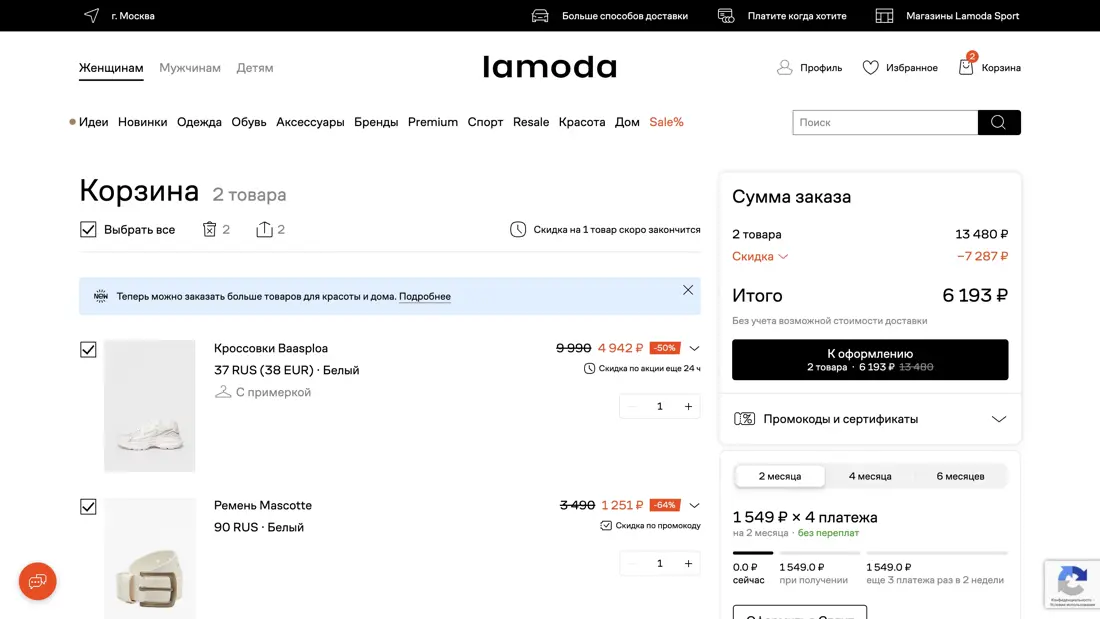The width and height of the screenshot is (1100, 619).
Task: Click the share icon next to trash
Action: (265, 229)
